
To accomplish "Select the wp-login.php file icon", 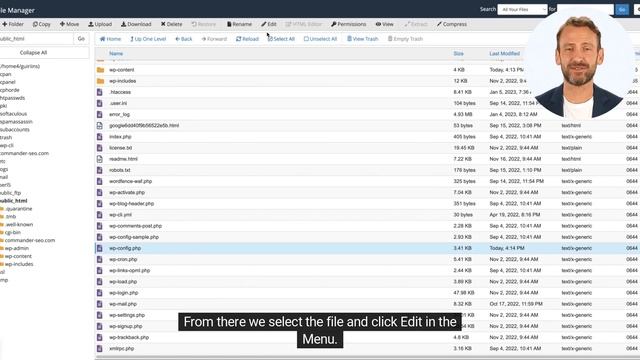I will (x=100, y=293).
